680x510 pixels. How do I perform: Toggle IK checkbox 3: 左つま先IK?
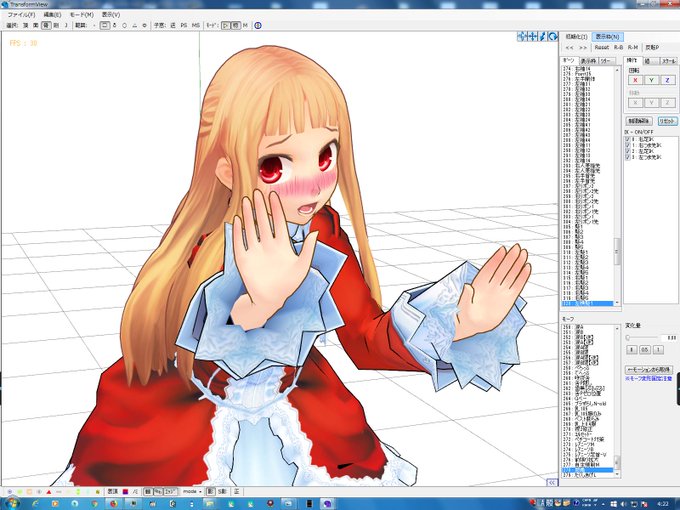pos(628,157)
